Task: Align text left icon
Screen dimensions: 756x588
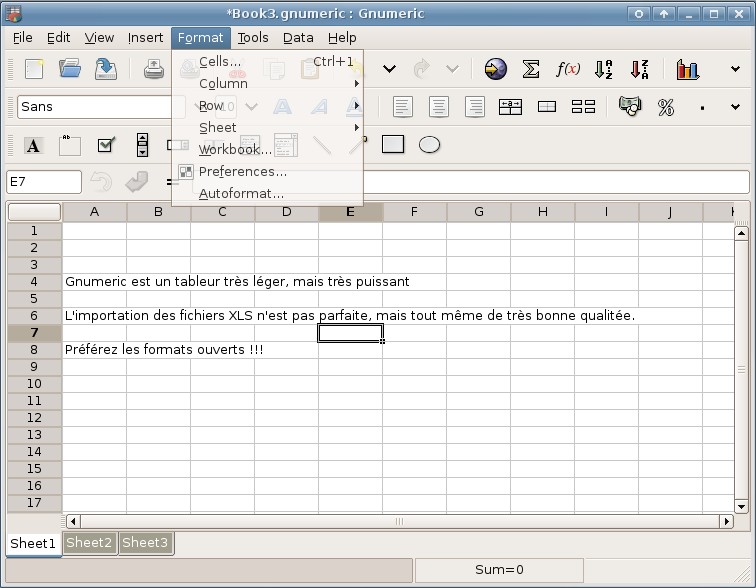Action: coord(403,107)
